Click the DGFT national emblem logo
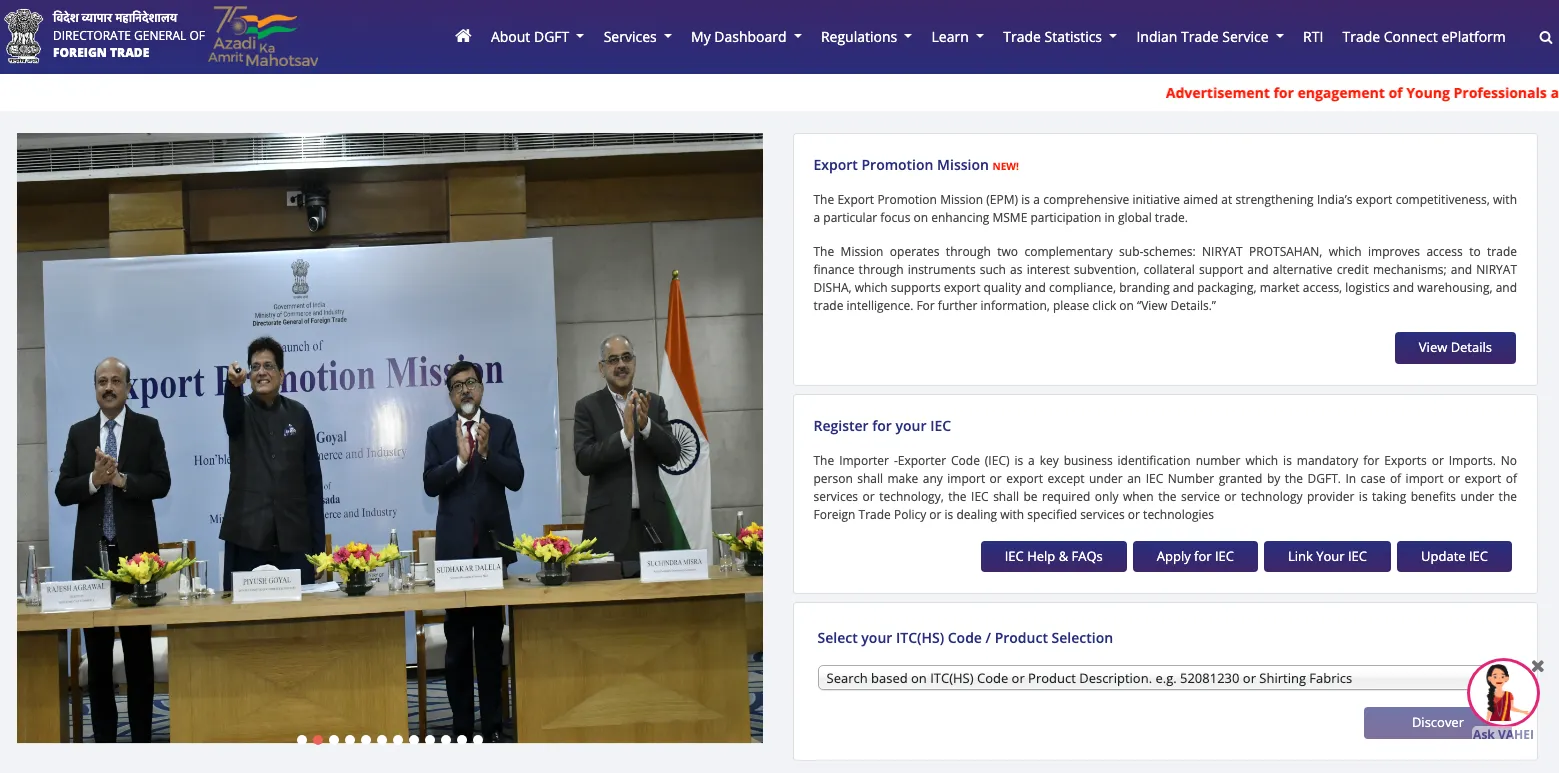1559x773 pixels. coord(24,36)
